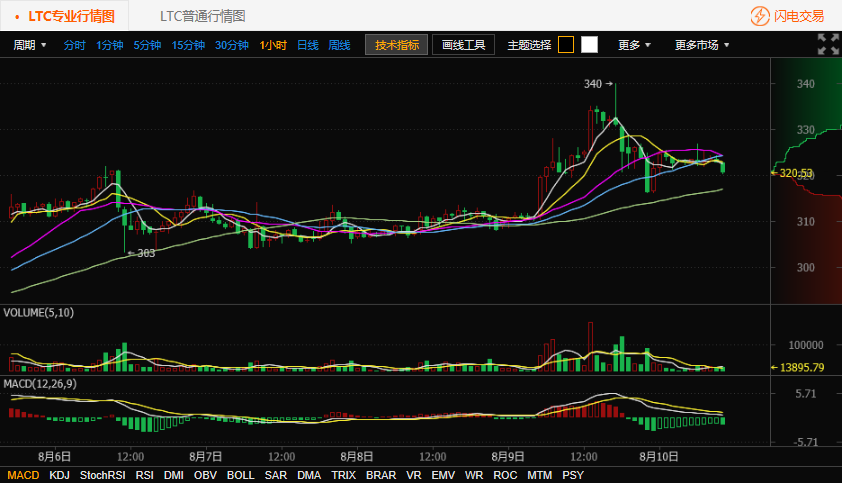The height and width of the screenshot is (483, 842).
Task: Switch to StochRSI indicator
Action: (103, 475)
